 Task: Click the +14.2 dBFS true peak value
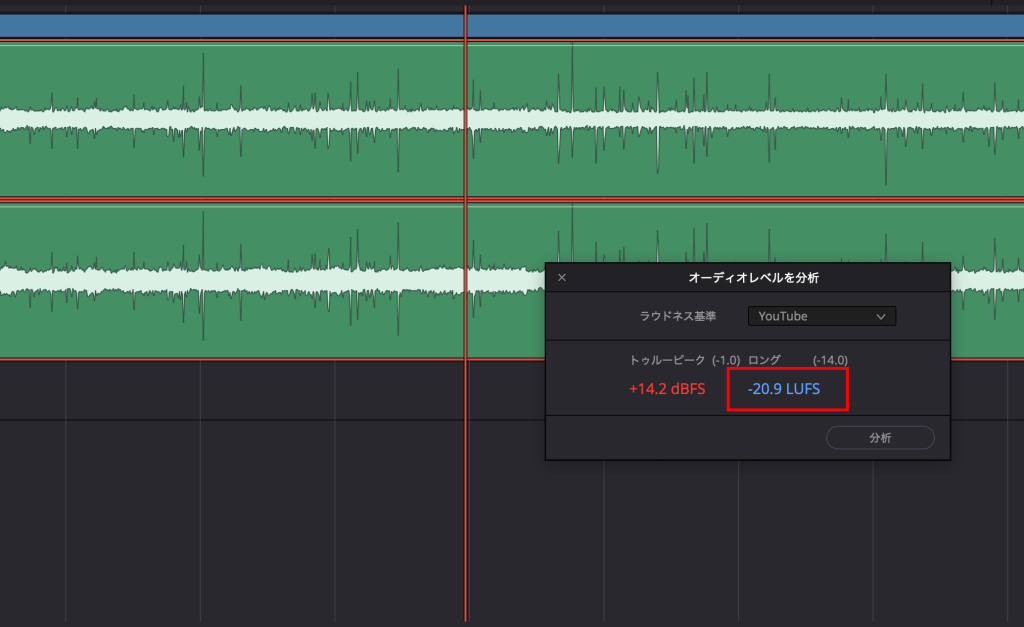coord(667,389)
